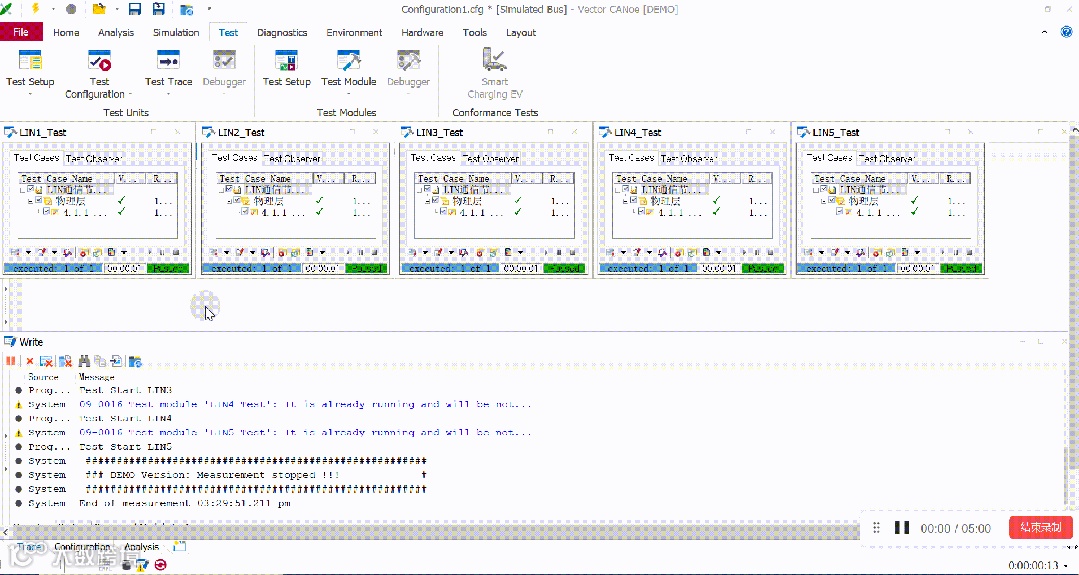Screen dimensions: 1079x575
Task: Switch to the Analysis ribbon tab
Action: [x=116, y=32]
